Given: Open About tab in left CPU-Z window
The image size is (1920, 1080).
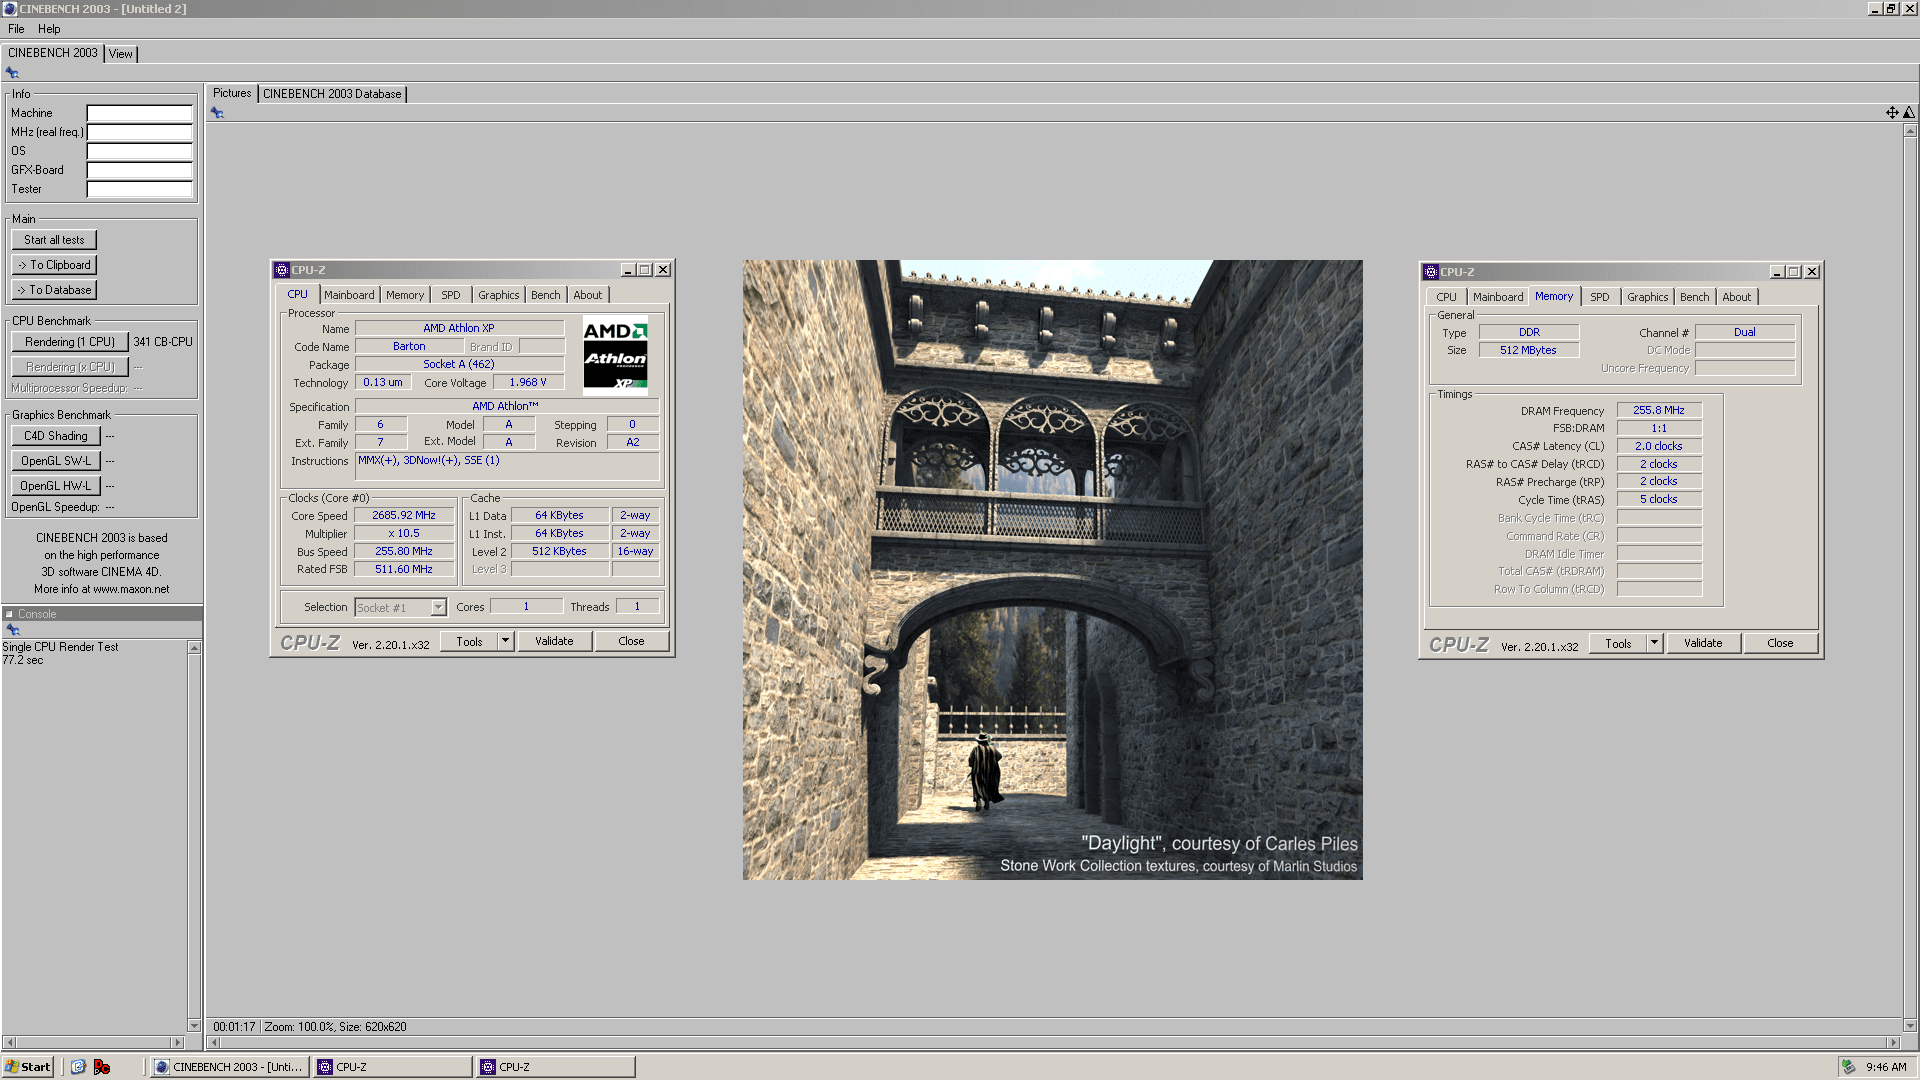Looking at the screenshot, I should click(588, 295).
